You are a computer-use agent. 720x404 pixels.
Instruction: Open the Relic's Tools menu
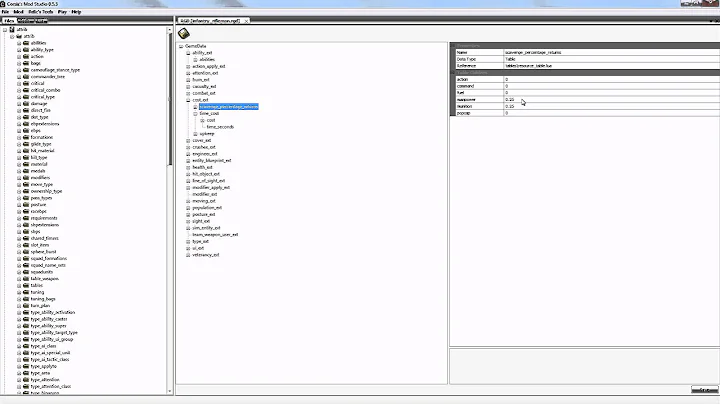pos(41,12)
